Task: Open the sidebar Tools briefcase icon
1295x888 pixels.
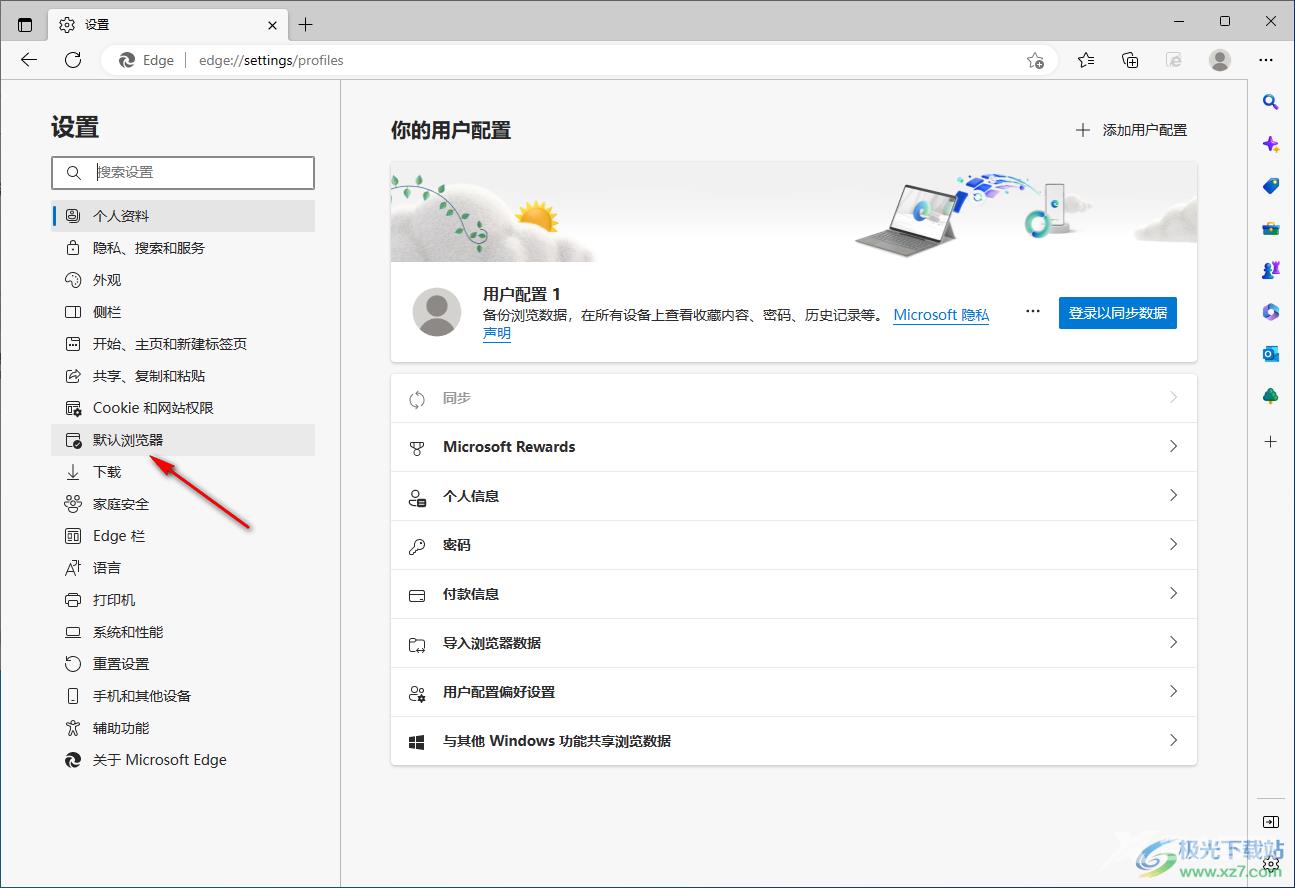Action: [1271, 228]
